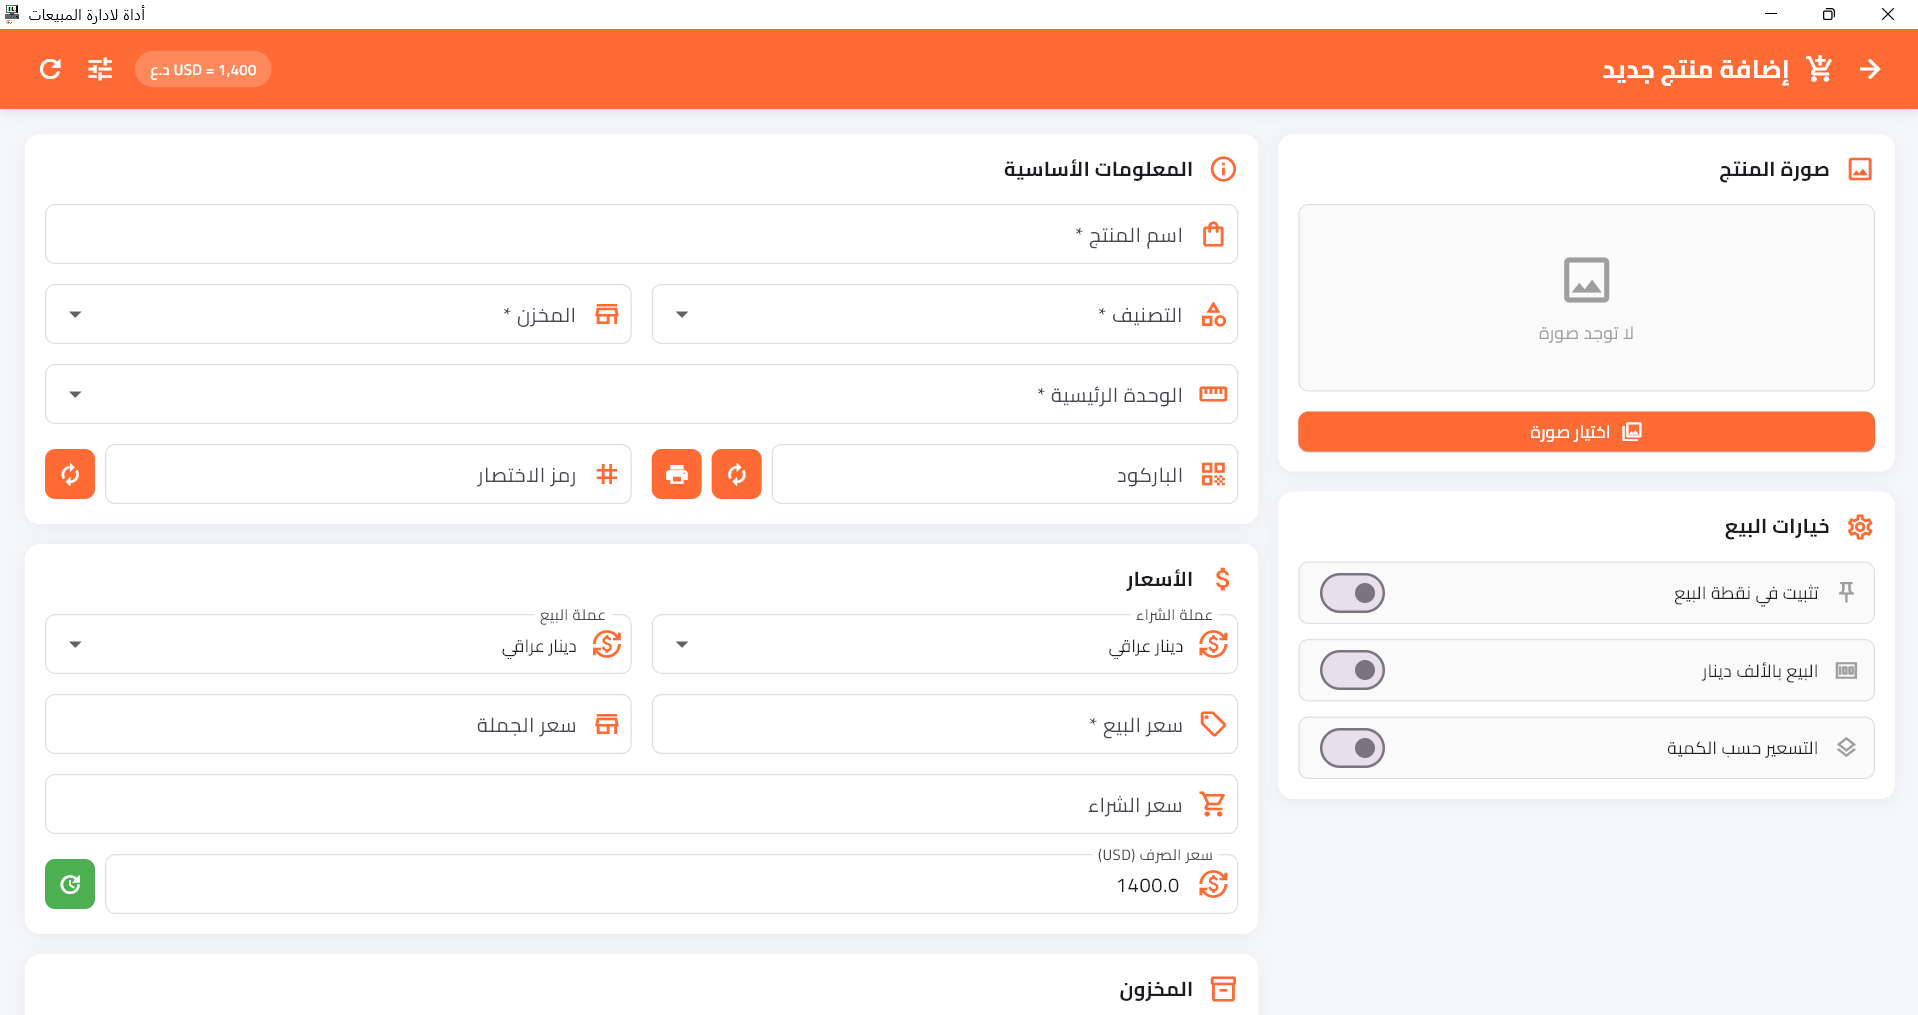Viewport: 1918px width, 1015px height.
Task: Click inside the اسم المنتج input field
Action: [640, 234]
